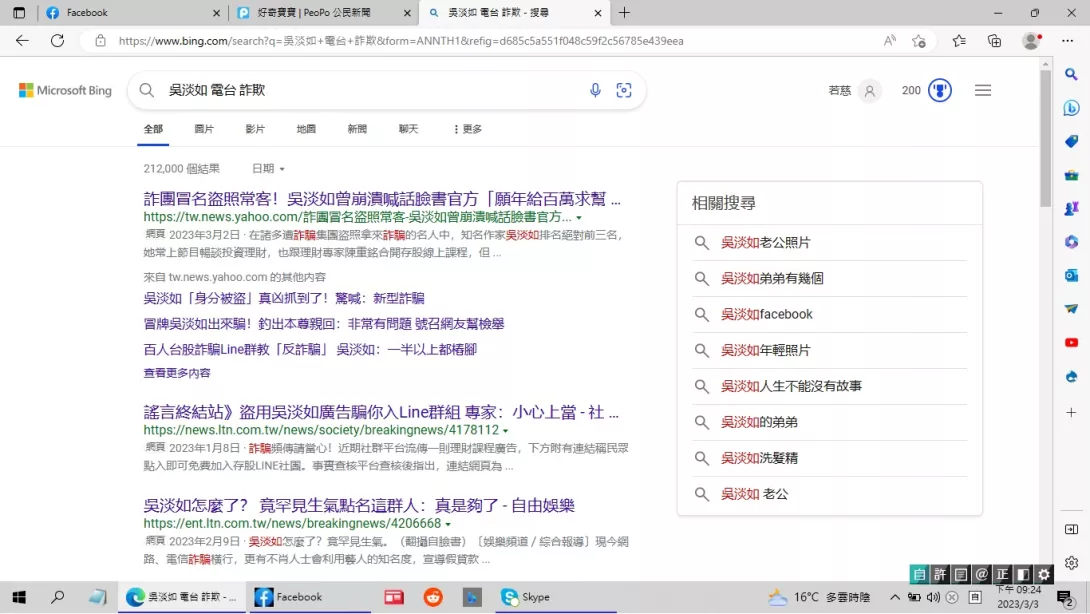The height and width of the screenshot is (614, 1090).
Task: View site information lock icon
Action: pos(101,41)
